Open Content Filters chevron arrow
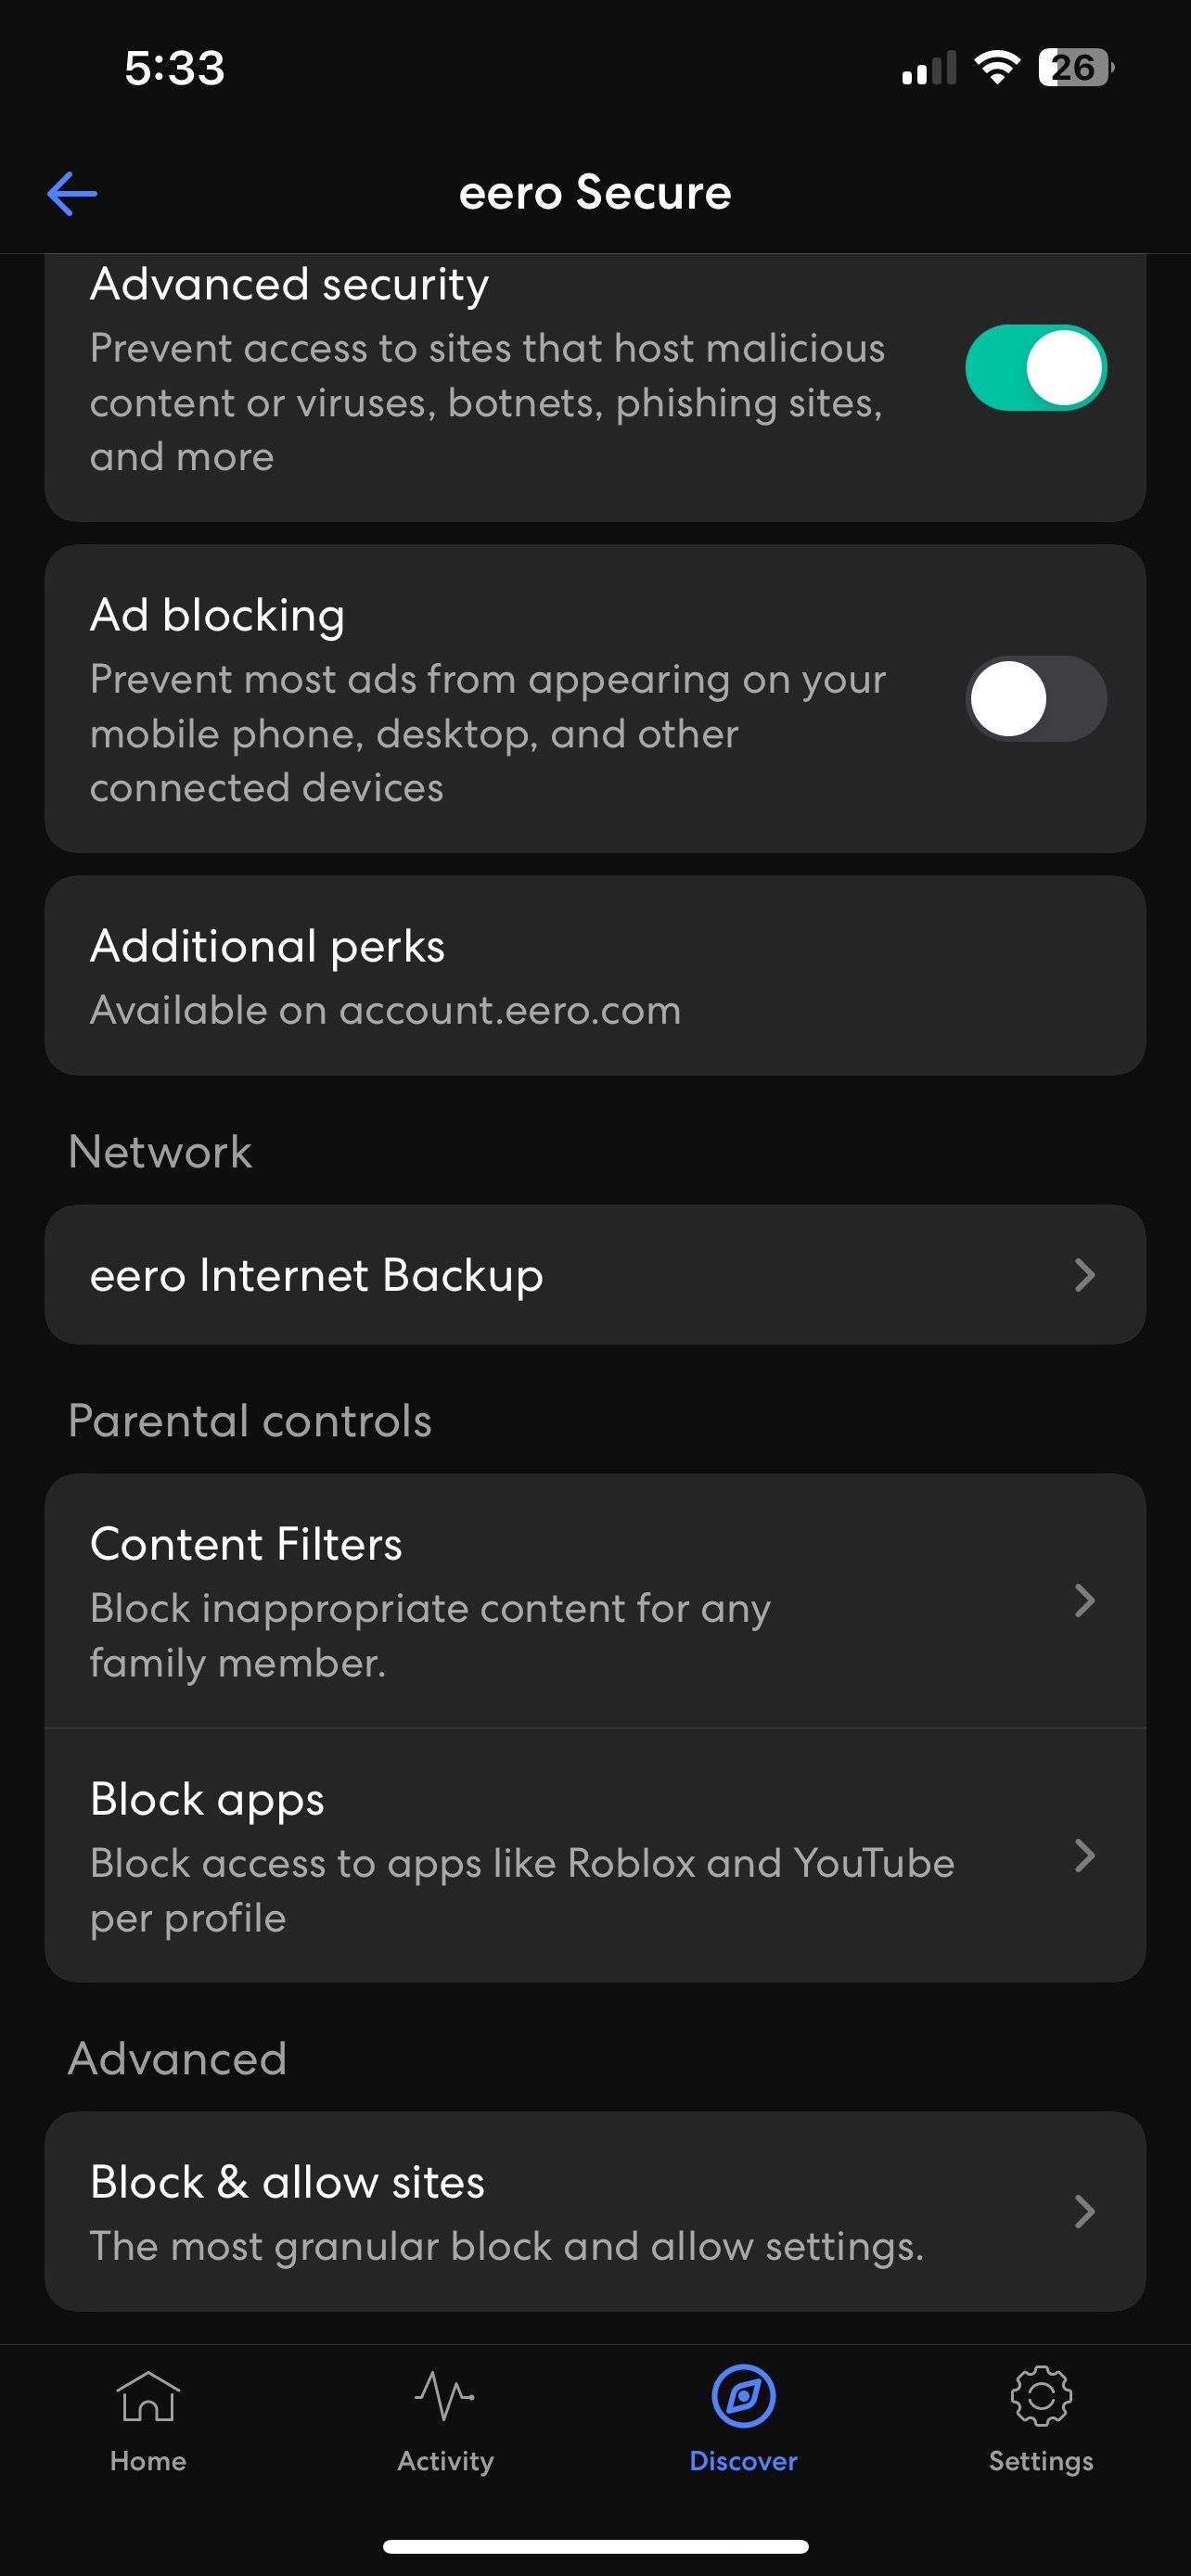This screenshot has width=1191, height=2576. click(x=1084, y=1601)
